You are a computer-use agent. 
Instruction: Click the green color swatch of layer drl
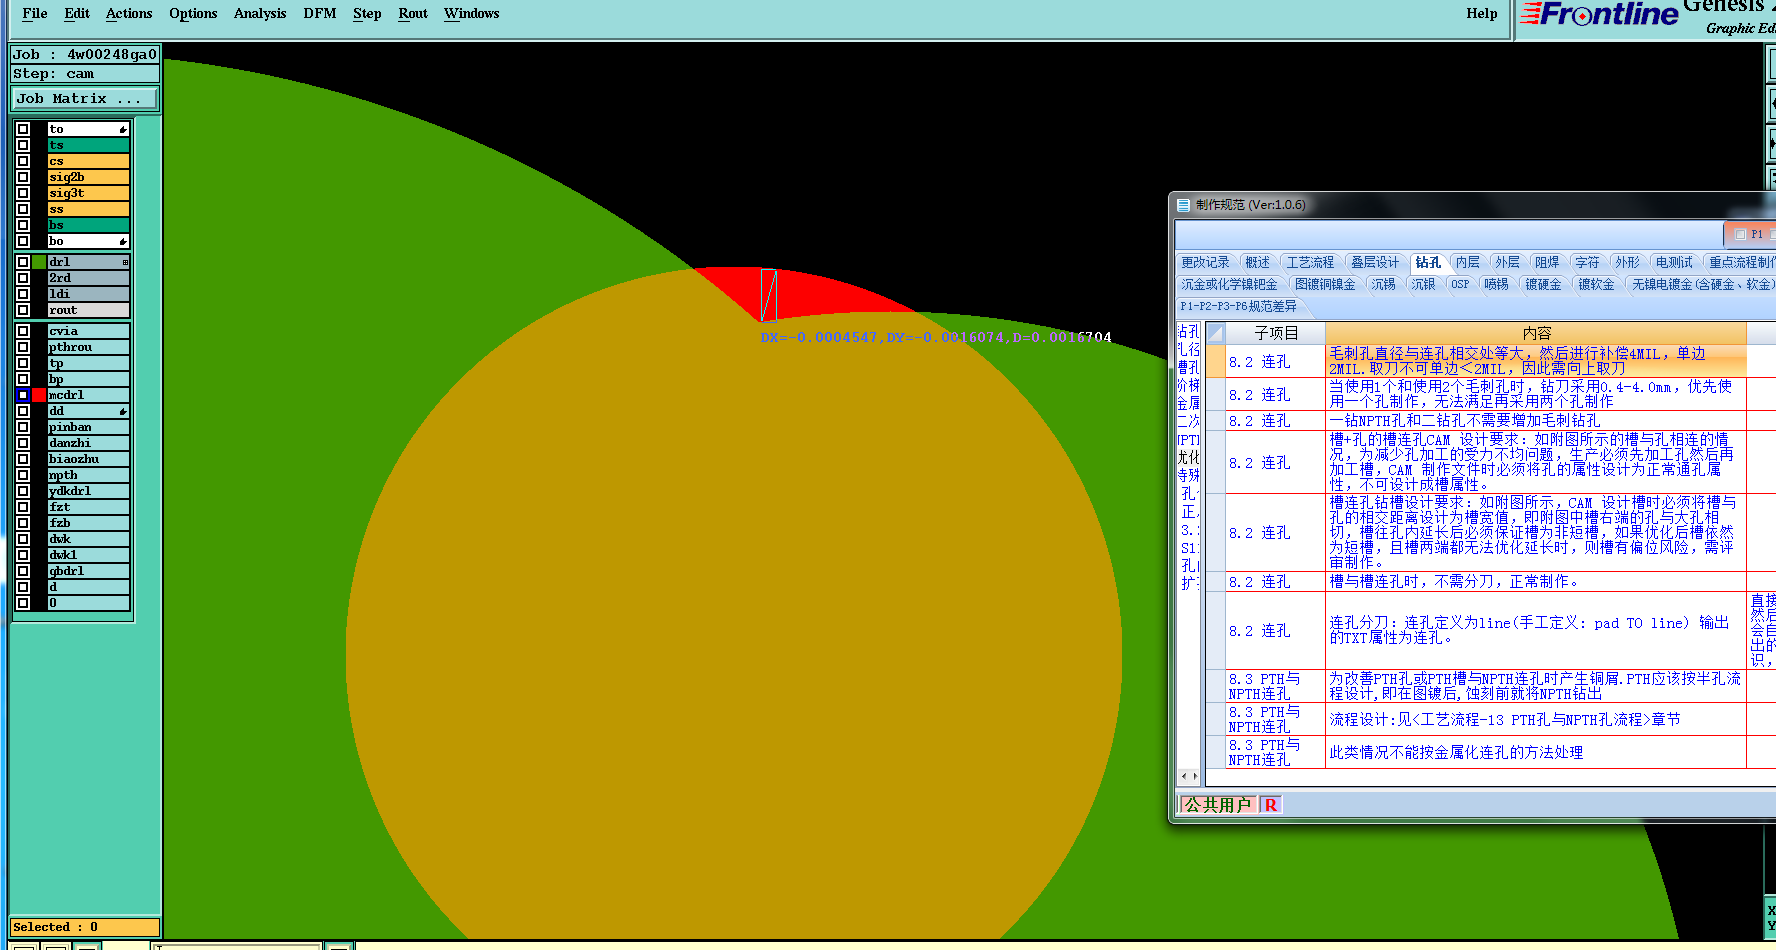[39, 262]
